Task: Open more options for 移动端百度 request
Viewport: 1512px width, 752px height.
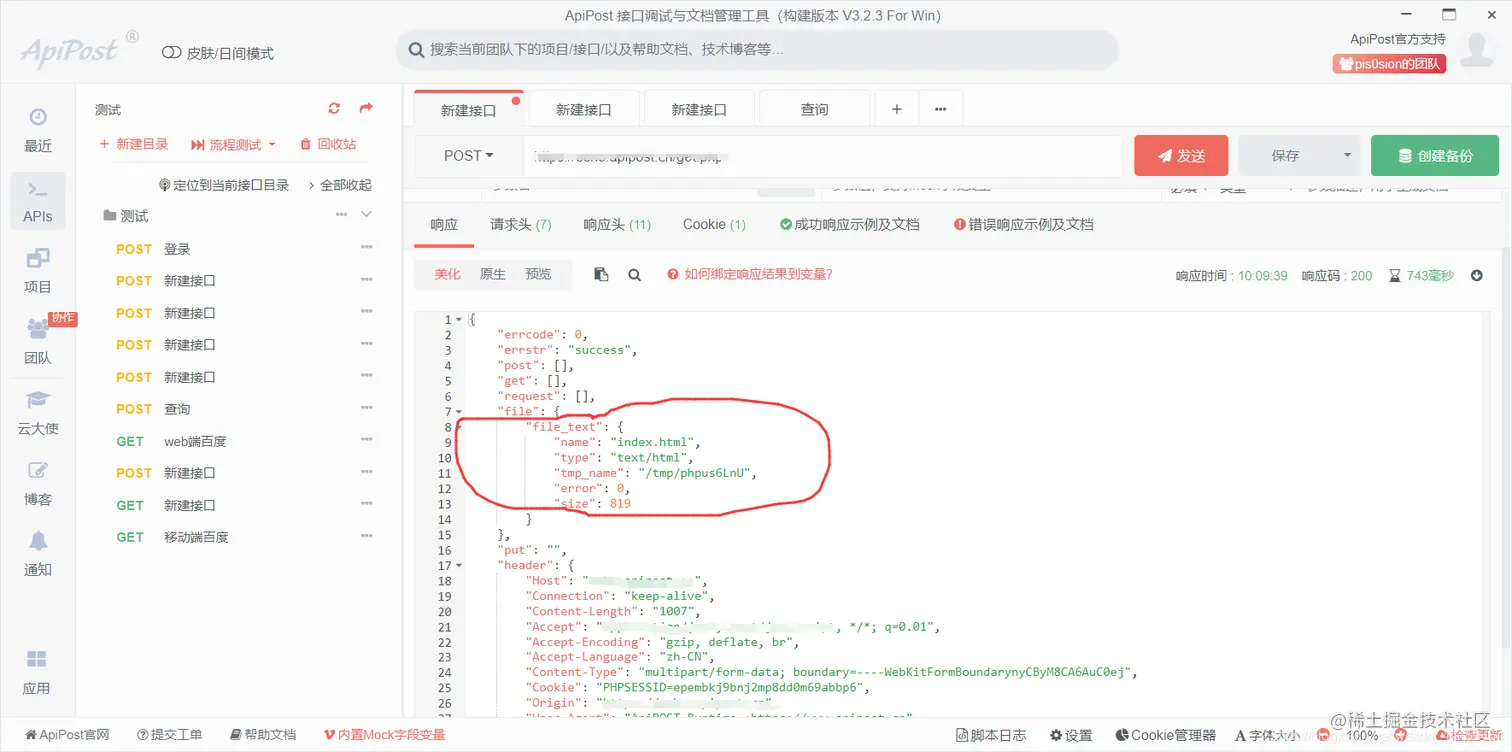Action: pos(367,536)
